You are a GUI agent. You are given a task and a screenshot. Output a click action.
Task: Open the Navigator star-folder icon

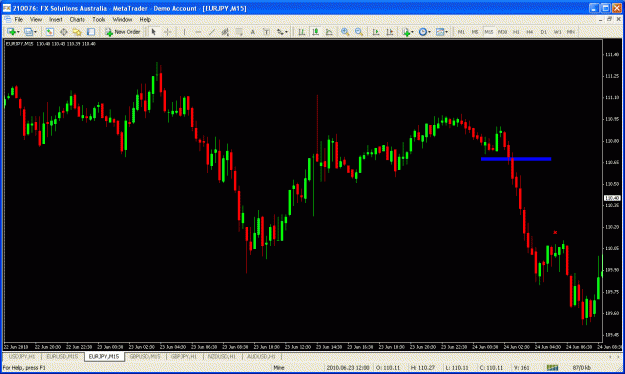pos(77,32)
